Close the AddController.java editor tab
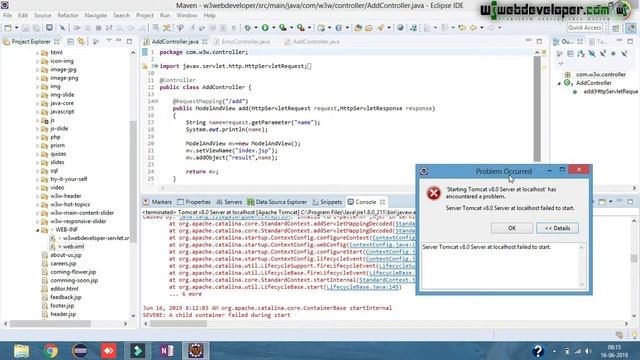The height and width of the screenshot is (360, 640). (204, 42)
